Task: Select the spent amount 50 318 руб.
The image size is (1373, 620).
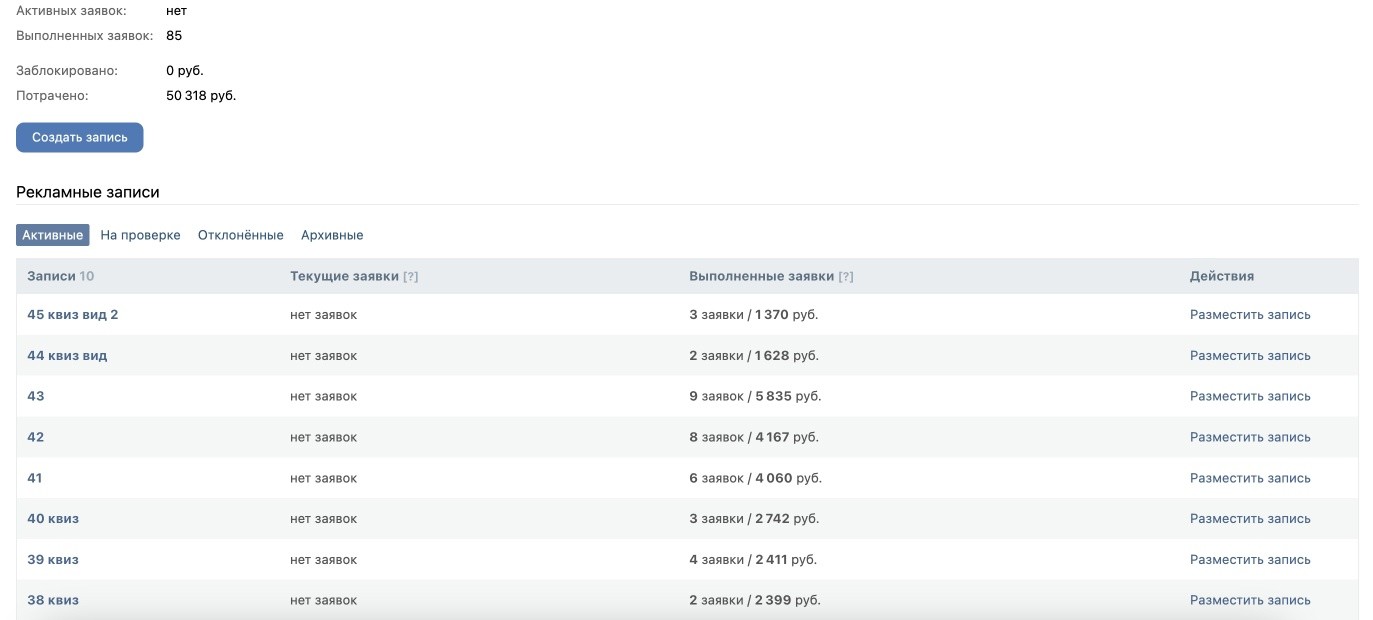Action: (201, 96)
